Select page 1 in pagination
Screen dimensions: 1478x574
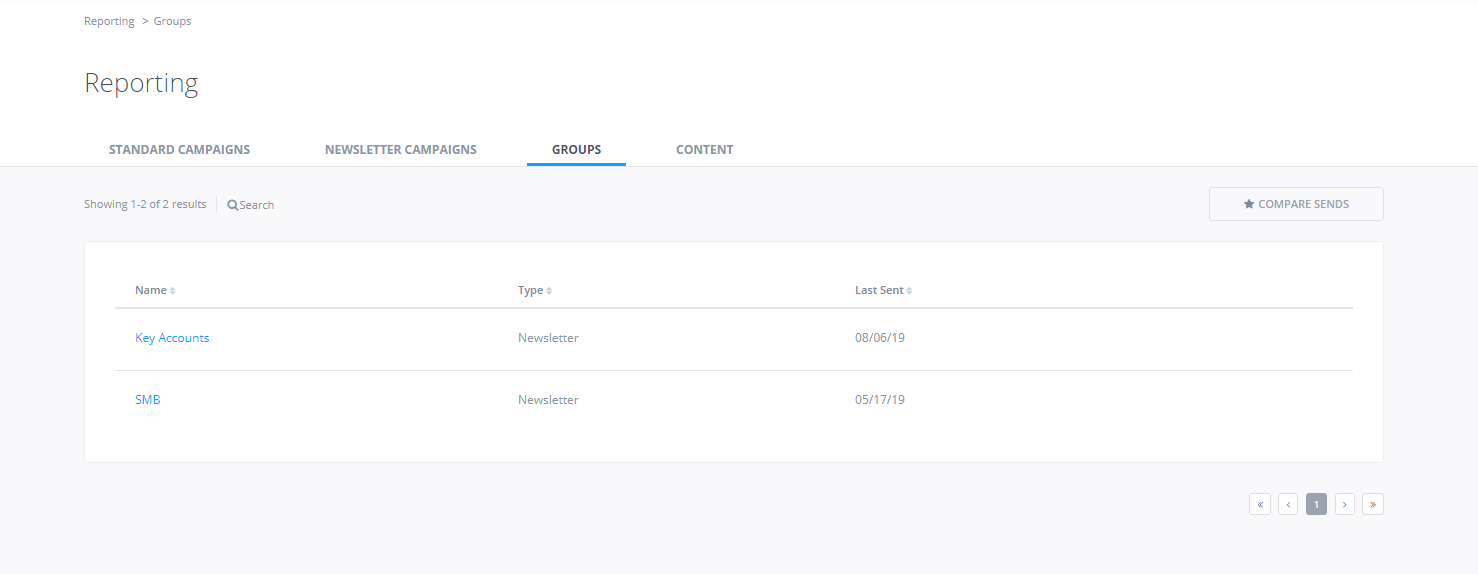coord(1317,505)
